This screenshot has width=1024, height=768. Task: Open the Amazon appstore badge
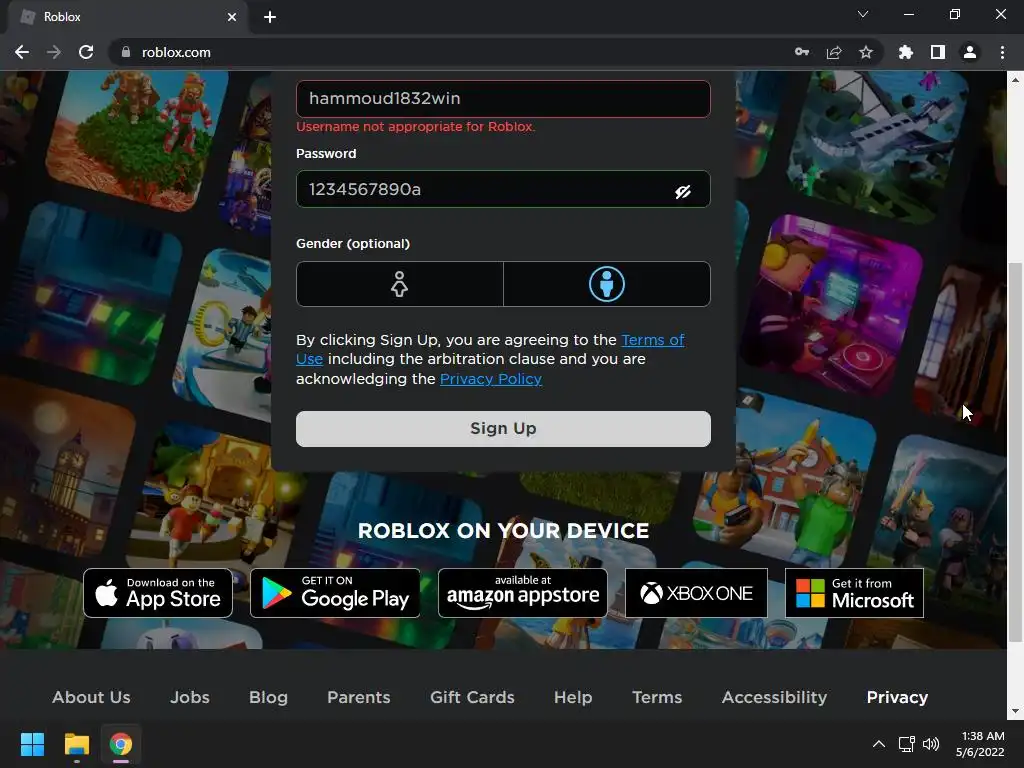coord(523,593)
